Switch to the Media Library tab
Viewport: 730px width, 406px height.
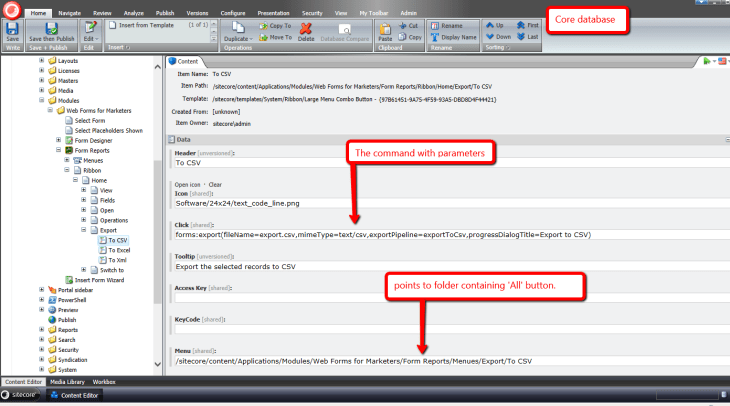tap(67, 382)
